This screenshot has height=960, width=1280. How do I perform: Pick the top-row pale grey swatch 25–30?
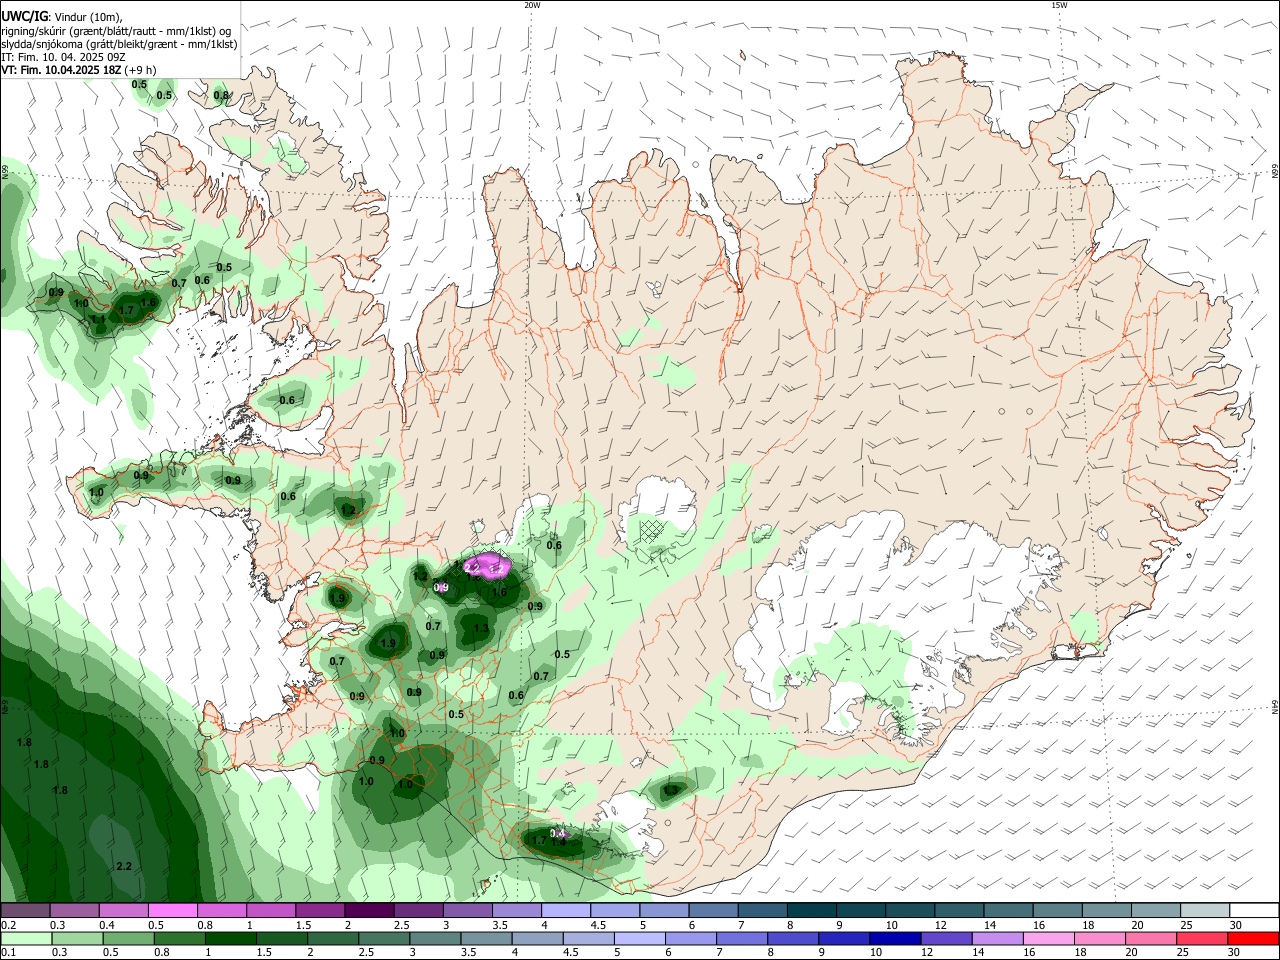pyautogui.click(x=1206, y=910)
